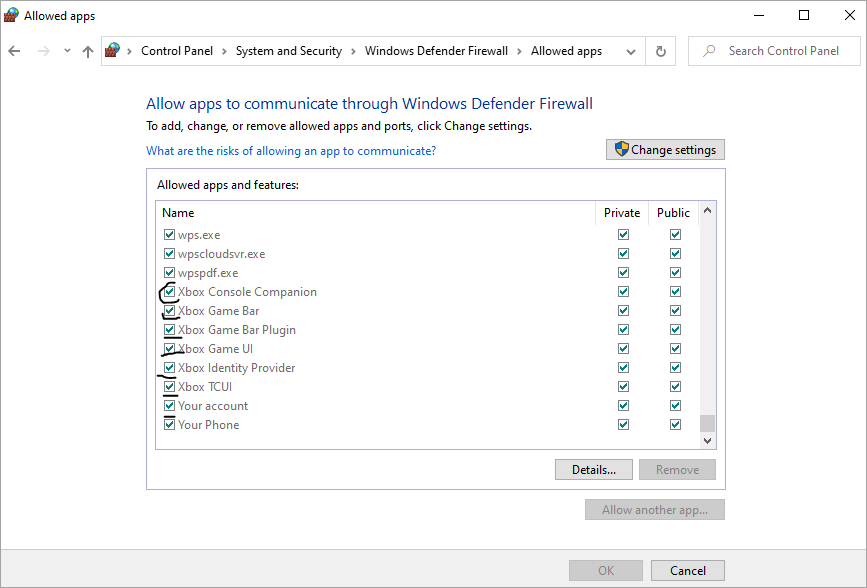The width and height of the screenshot is (867, 588).
Task: Toggle Public access for wpspdf.exe
Action: click(x=675, y=272)
